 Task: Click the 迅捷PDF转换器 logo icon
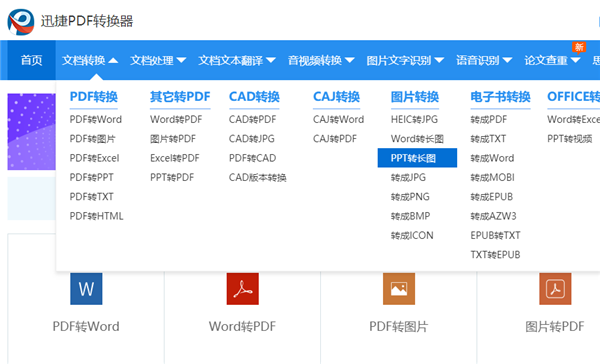click(x=21, y=22)
